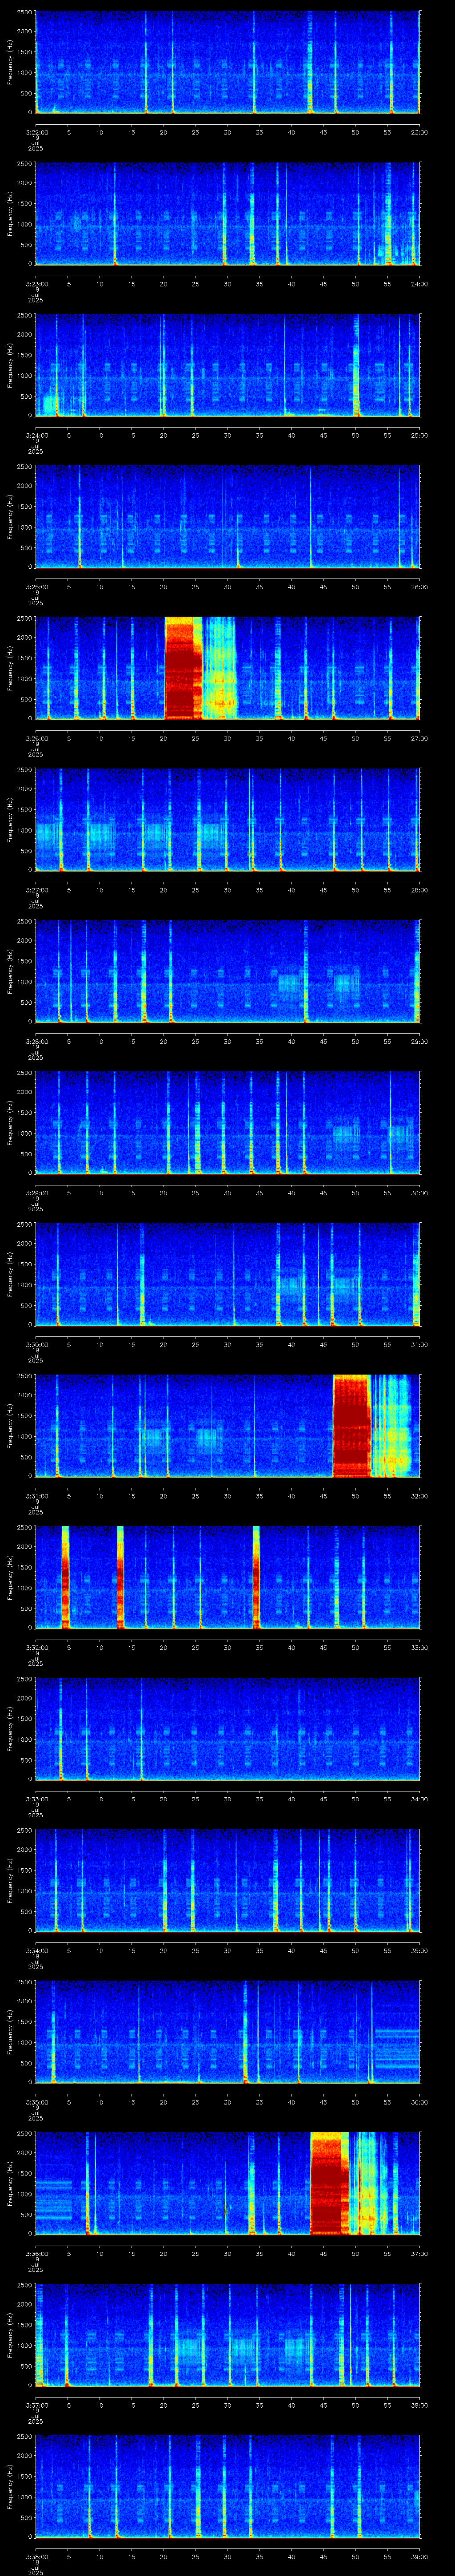
Task: Click the red spike near 34 seconds in the 3:32:00 spectrogram
Action: (x=256, y=1577)
